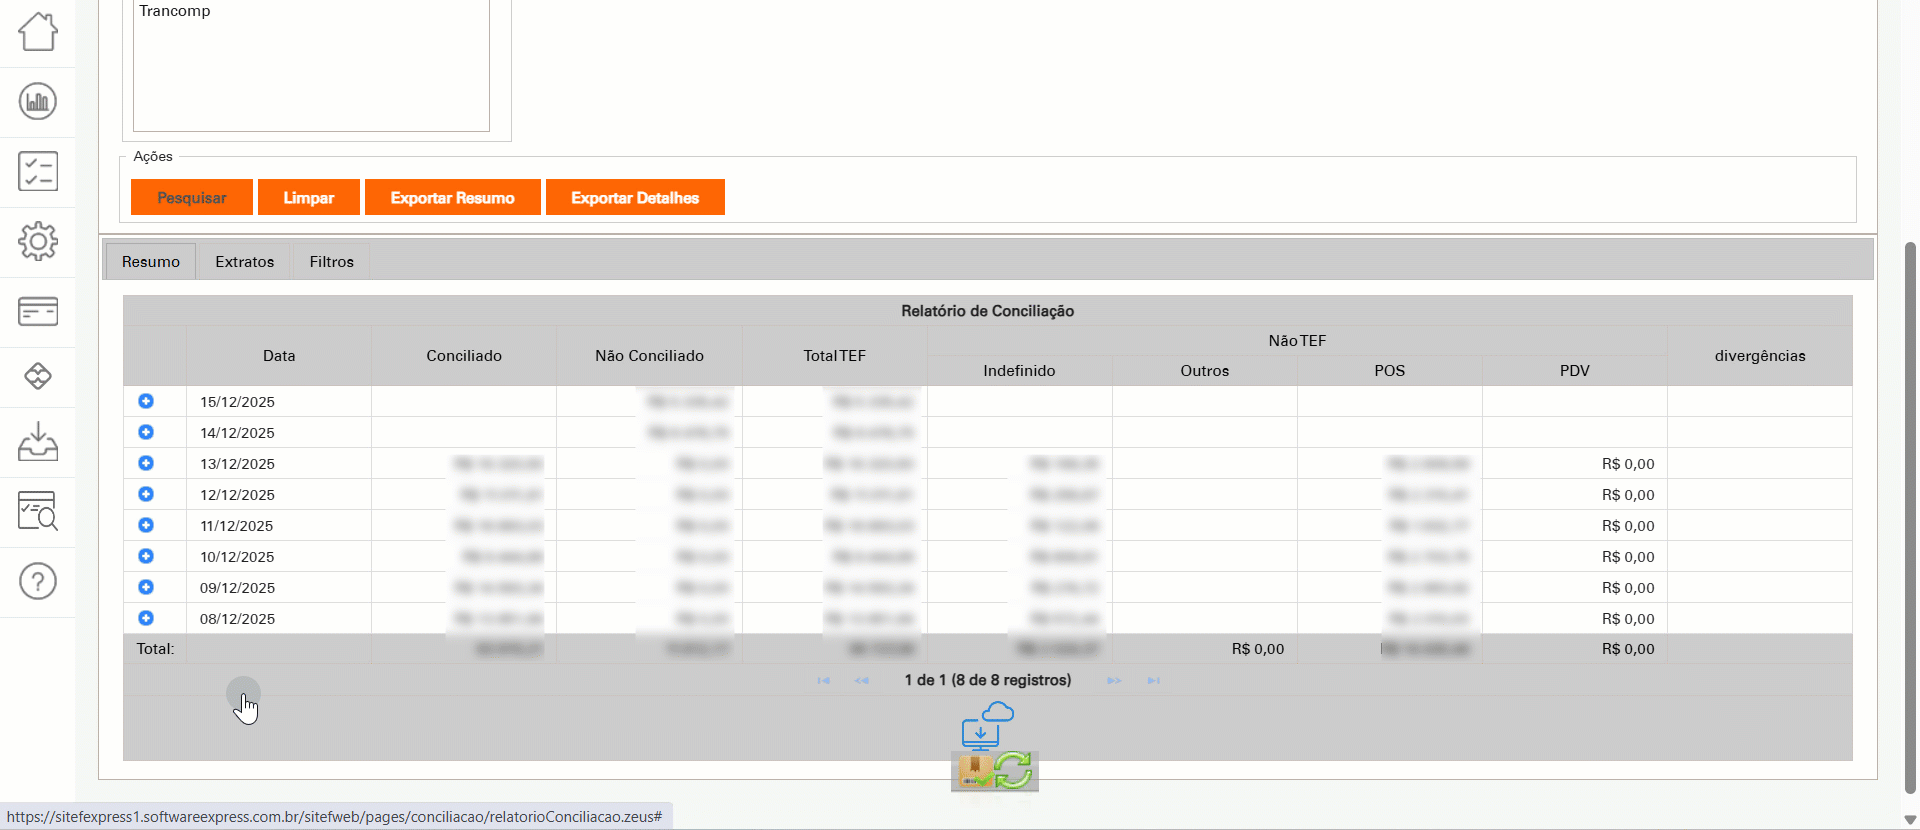Expand the 15/12/2025 row
This screenshot has width=1920, height=830.
click(146, 401)
